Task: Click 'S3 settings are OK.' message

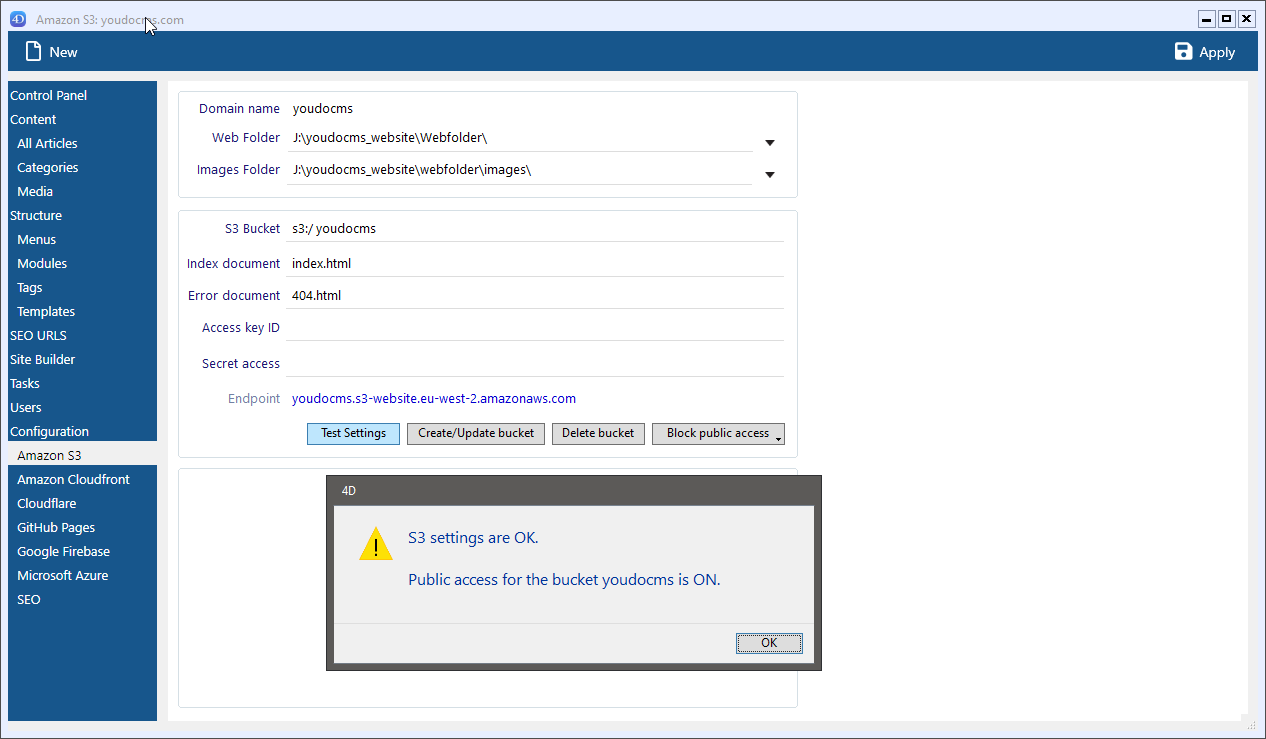Action: (473, 538)
